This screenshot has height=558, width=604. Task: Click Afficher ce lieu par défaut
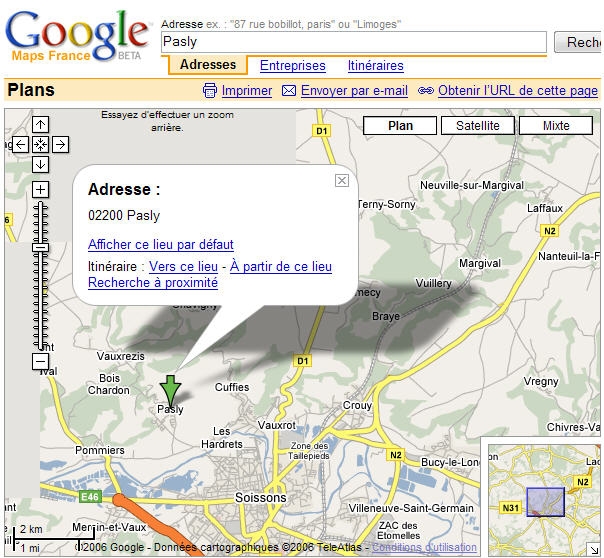click(x=161, y=245)
